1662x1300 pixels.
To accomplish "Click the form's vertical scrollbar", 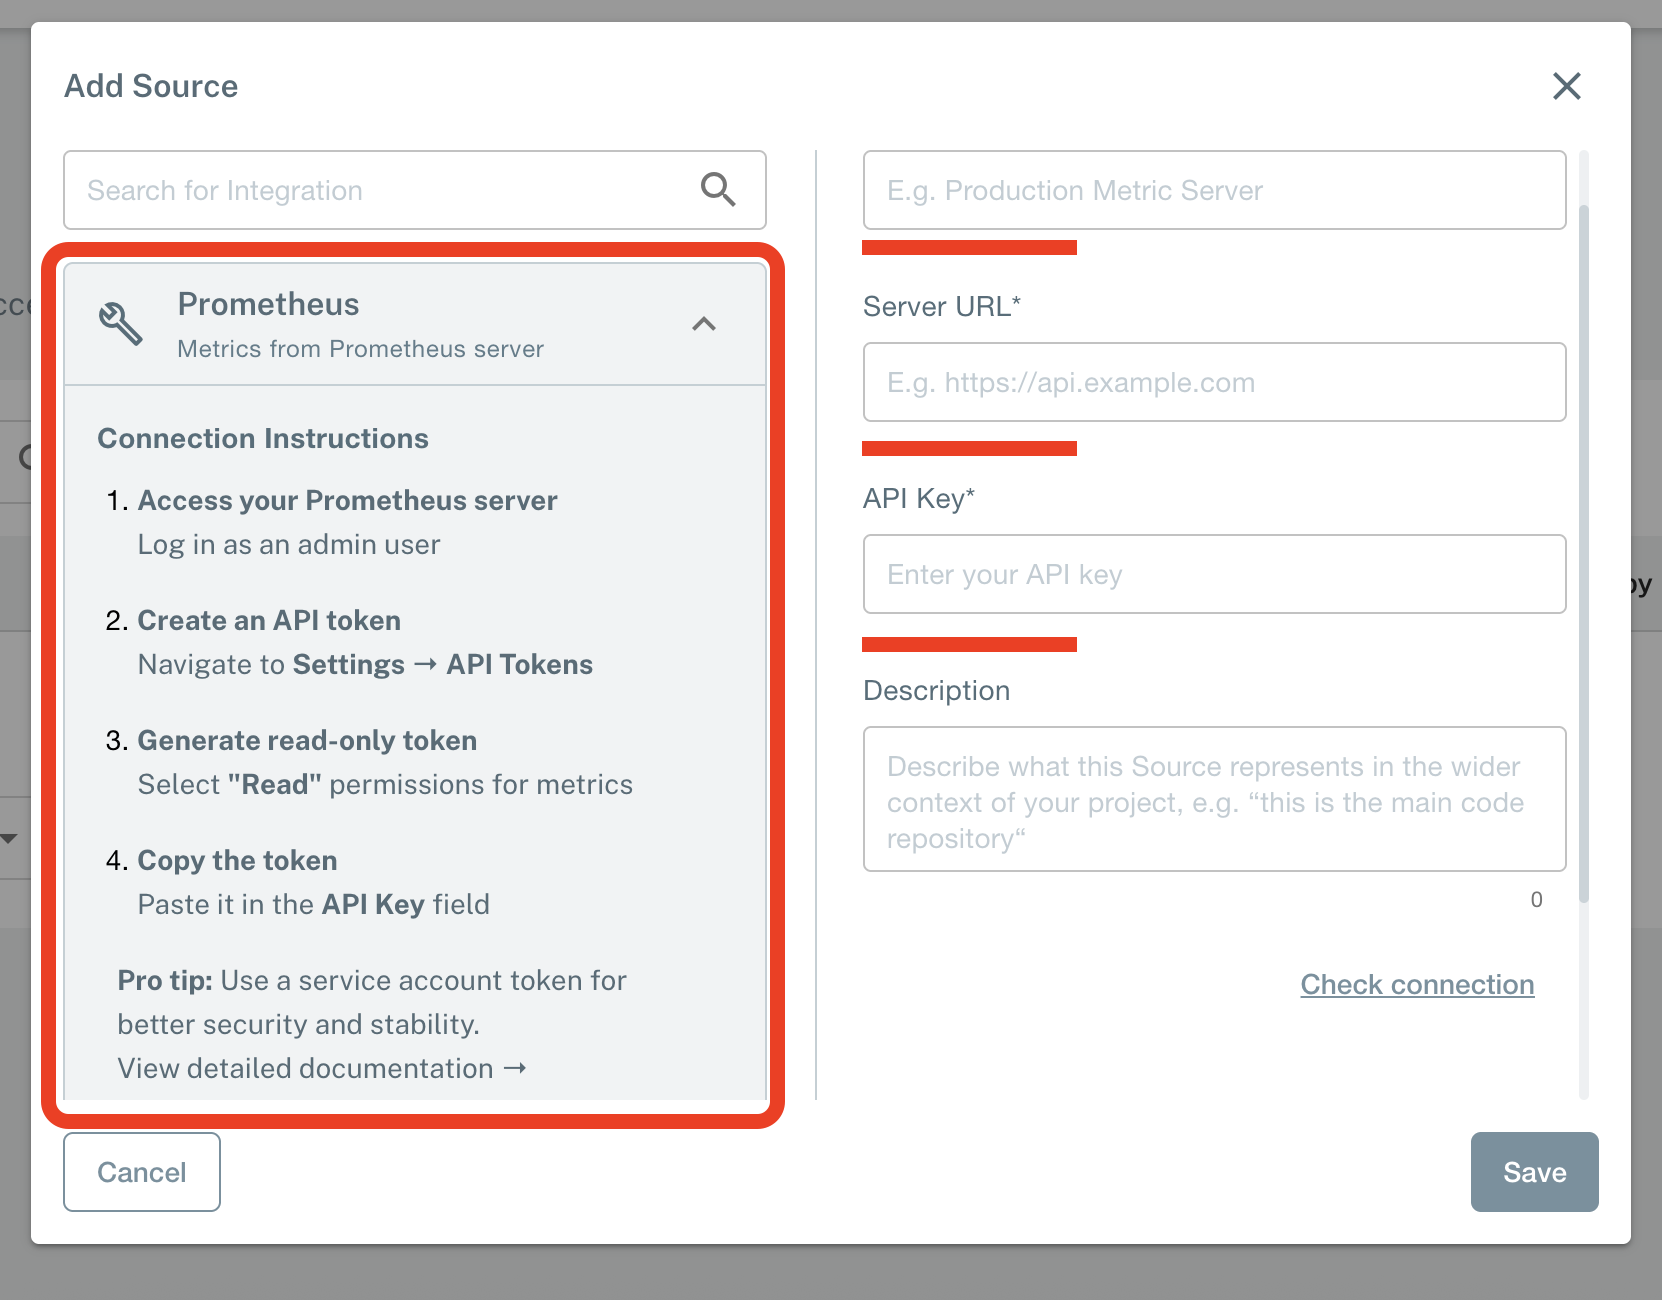I will (x=1583, y=553).
